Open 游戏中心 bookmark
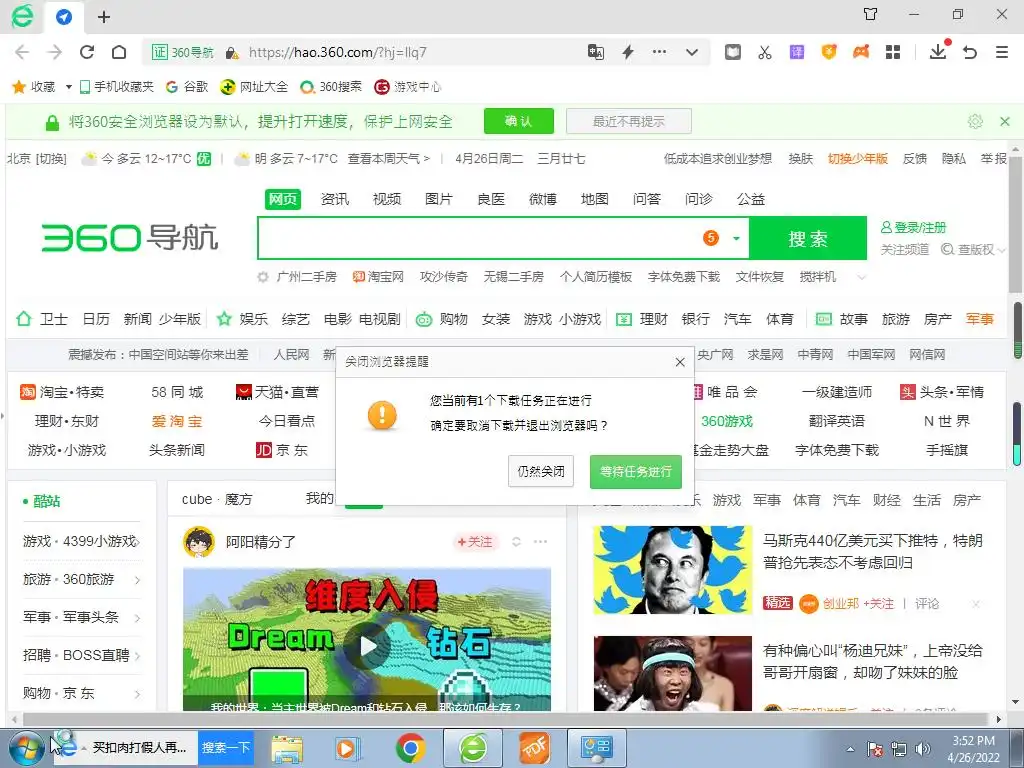Image resolution: width=1024 pixels, height=768 pixels. [x=408, y=86]
